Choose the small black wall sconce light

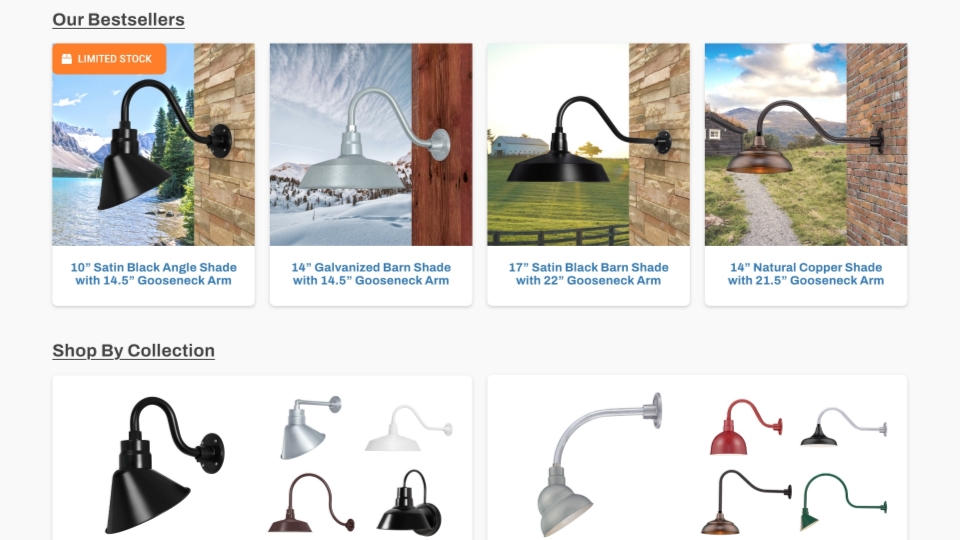[x=409, y=503]
